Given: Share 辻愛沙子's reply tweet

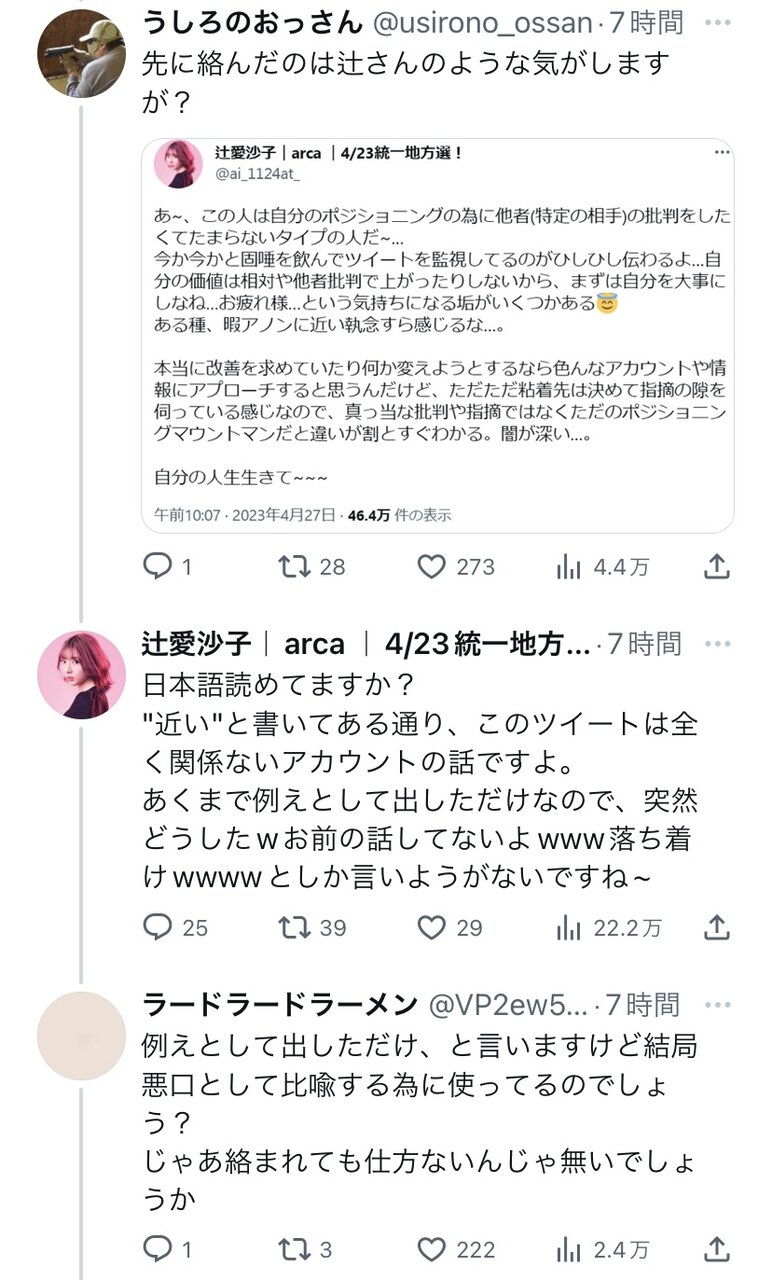Looking at the screenshot, I should (716, 927).
